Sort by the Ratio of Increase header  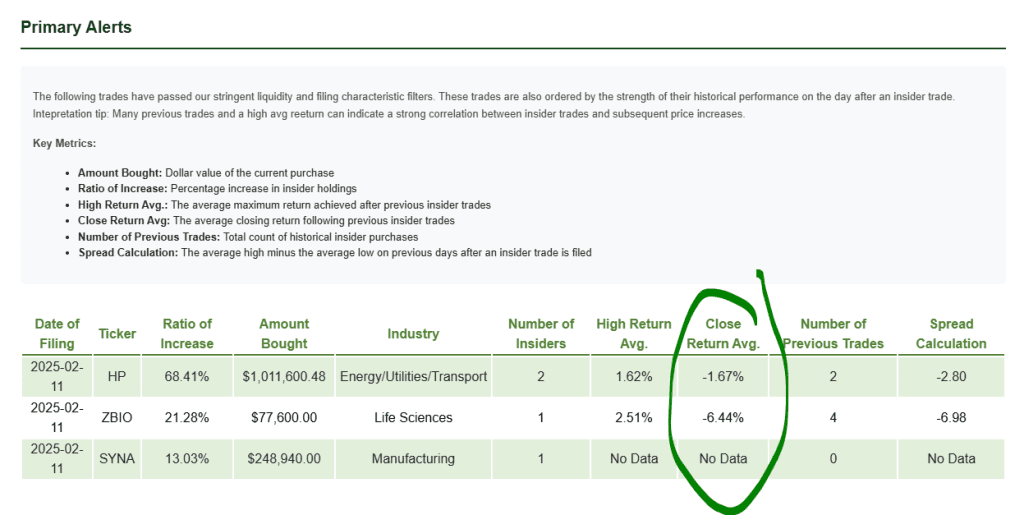pyautogui.click(x=187, y=333)
